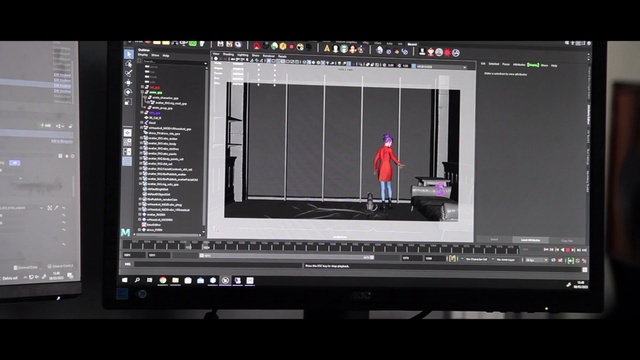Click the current frame marker on the timeline

pos(206,246)
